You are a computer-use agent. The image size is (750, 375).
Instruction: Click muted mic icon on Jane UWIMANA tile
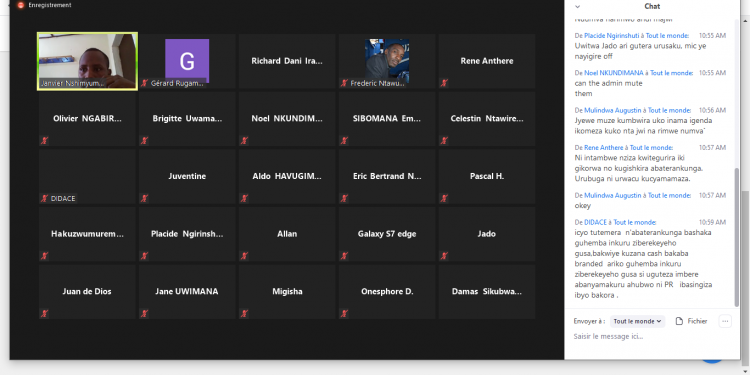[x=144, y=314]
